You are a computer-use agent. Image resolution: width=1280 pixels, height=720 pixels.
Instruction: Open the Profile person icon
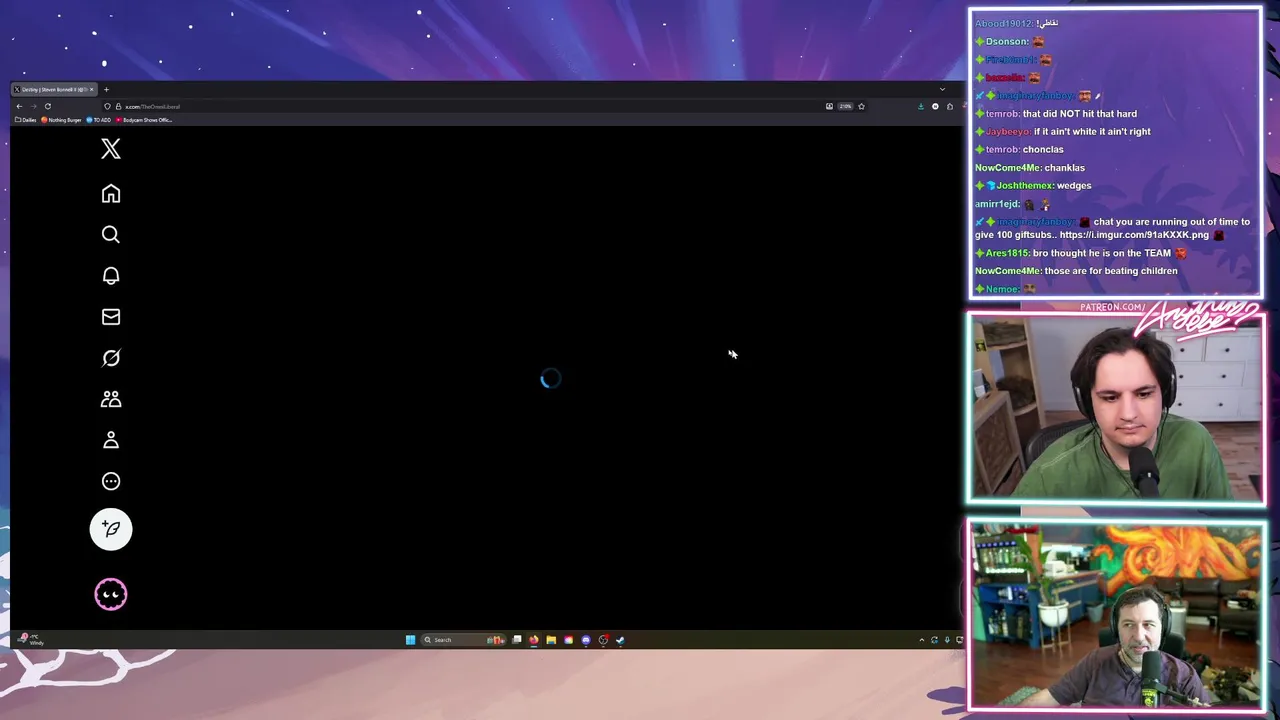(111, 440)
